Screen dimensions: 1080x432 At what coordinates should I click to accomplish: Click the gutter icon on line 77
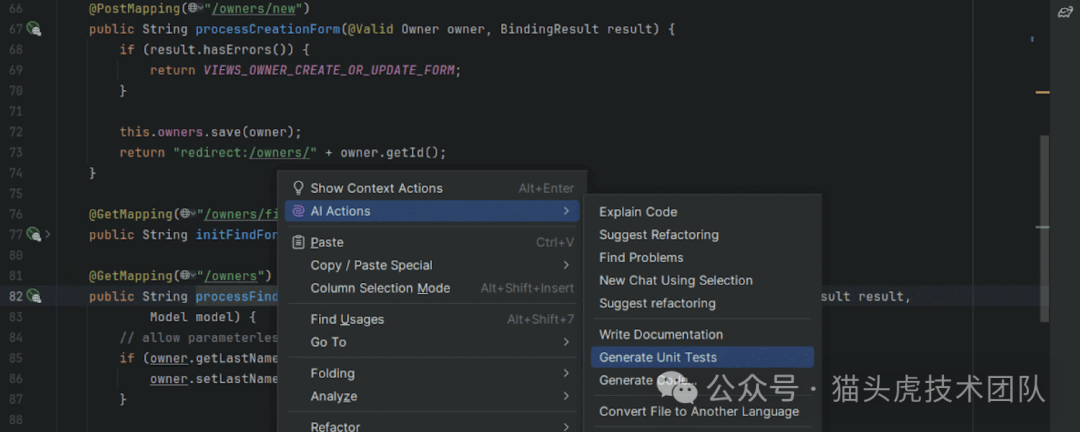tap(34, 235)
